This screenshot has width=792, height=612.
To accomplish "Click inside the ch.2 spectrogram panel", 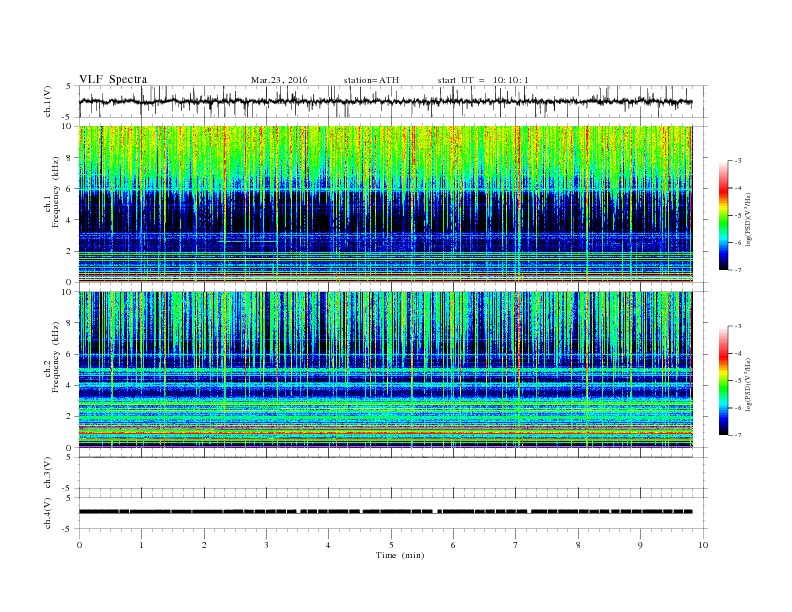I will coord(385,369).
